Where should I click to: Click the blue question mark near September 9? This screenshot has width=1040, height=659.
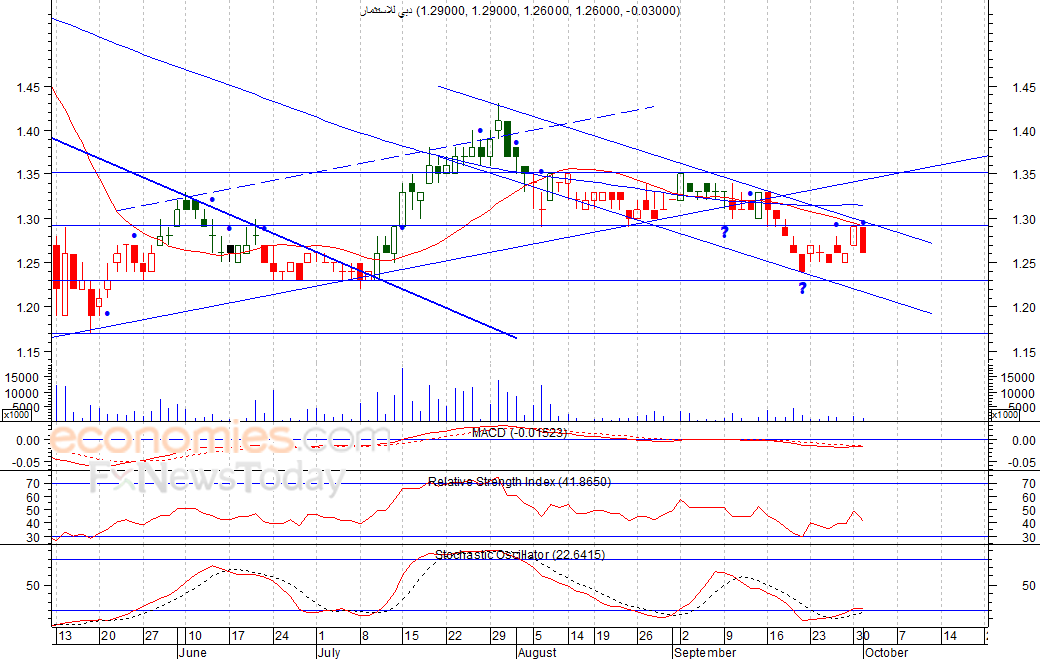724,231
